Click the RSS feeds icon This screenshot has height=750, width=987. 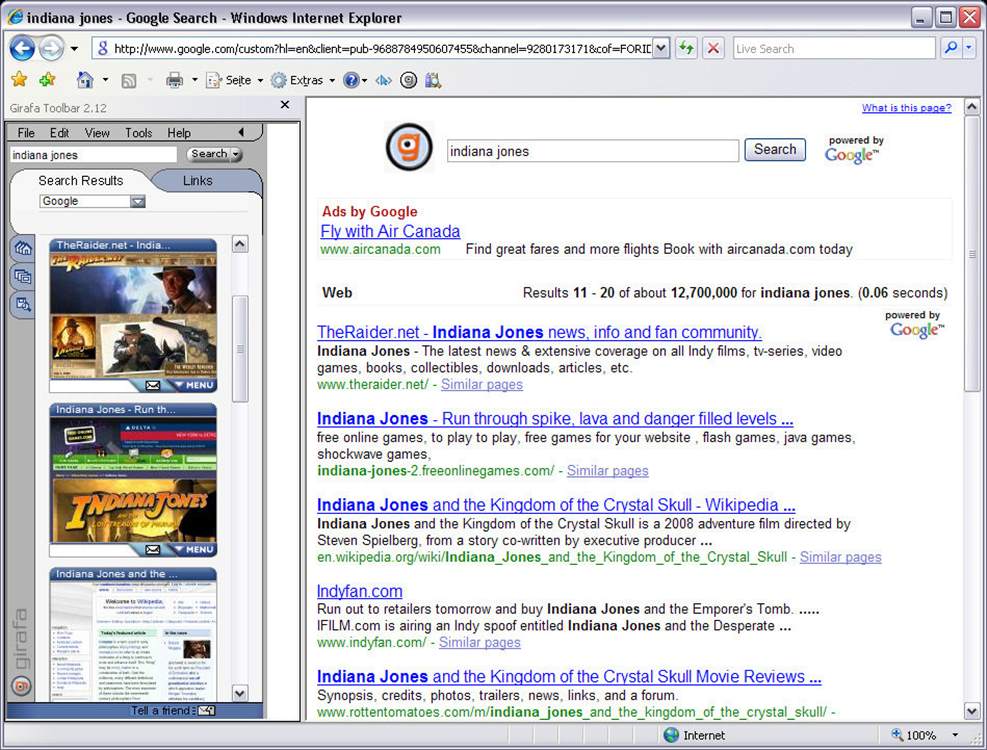128,80
